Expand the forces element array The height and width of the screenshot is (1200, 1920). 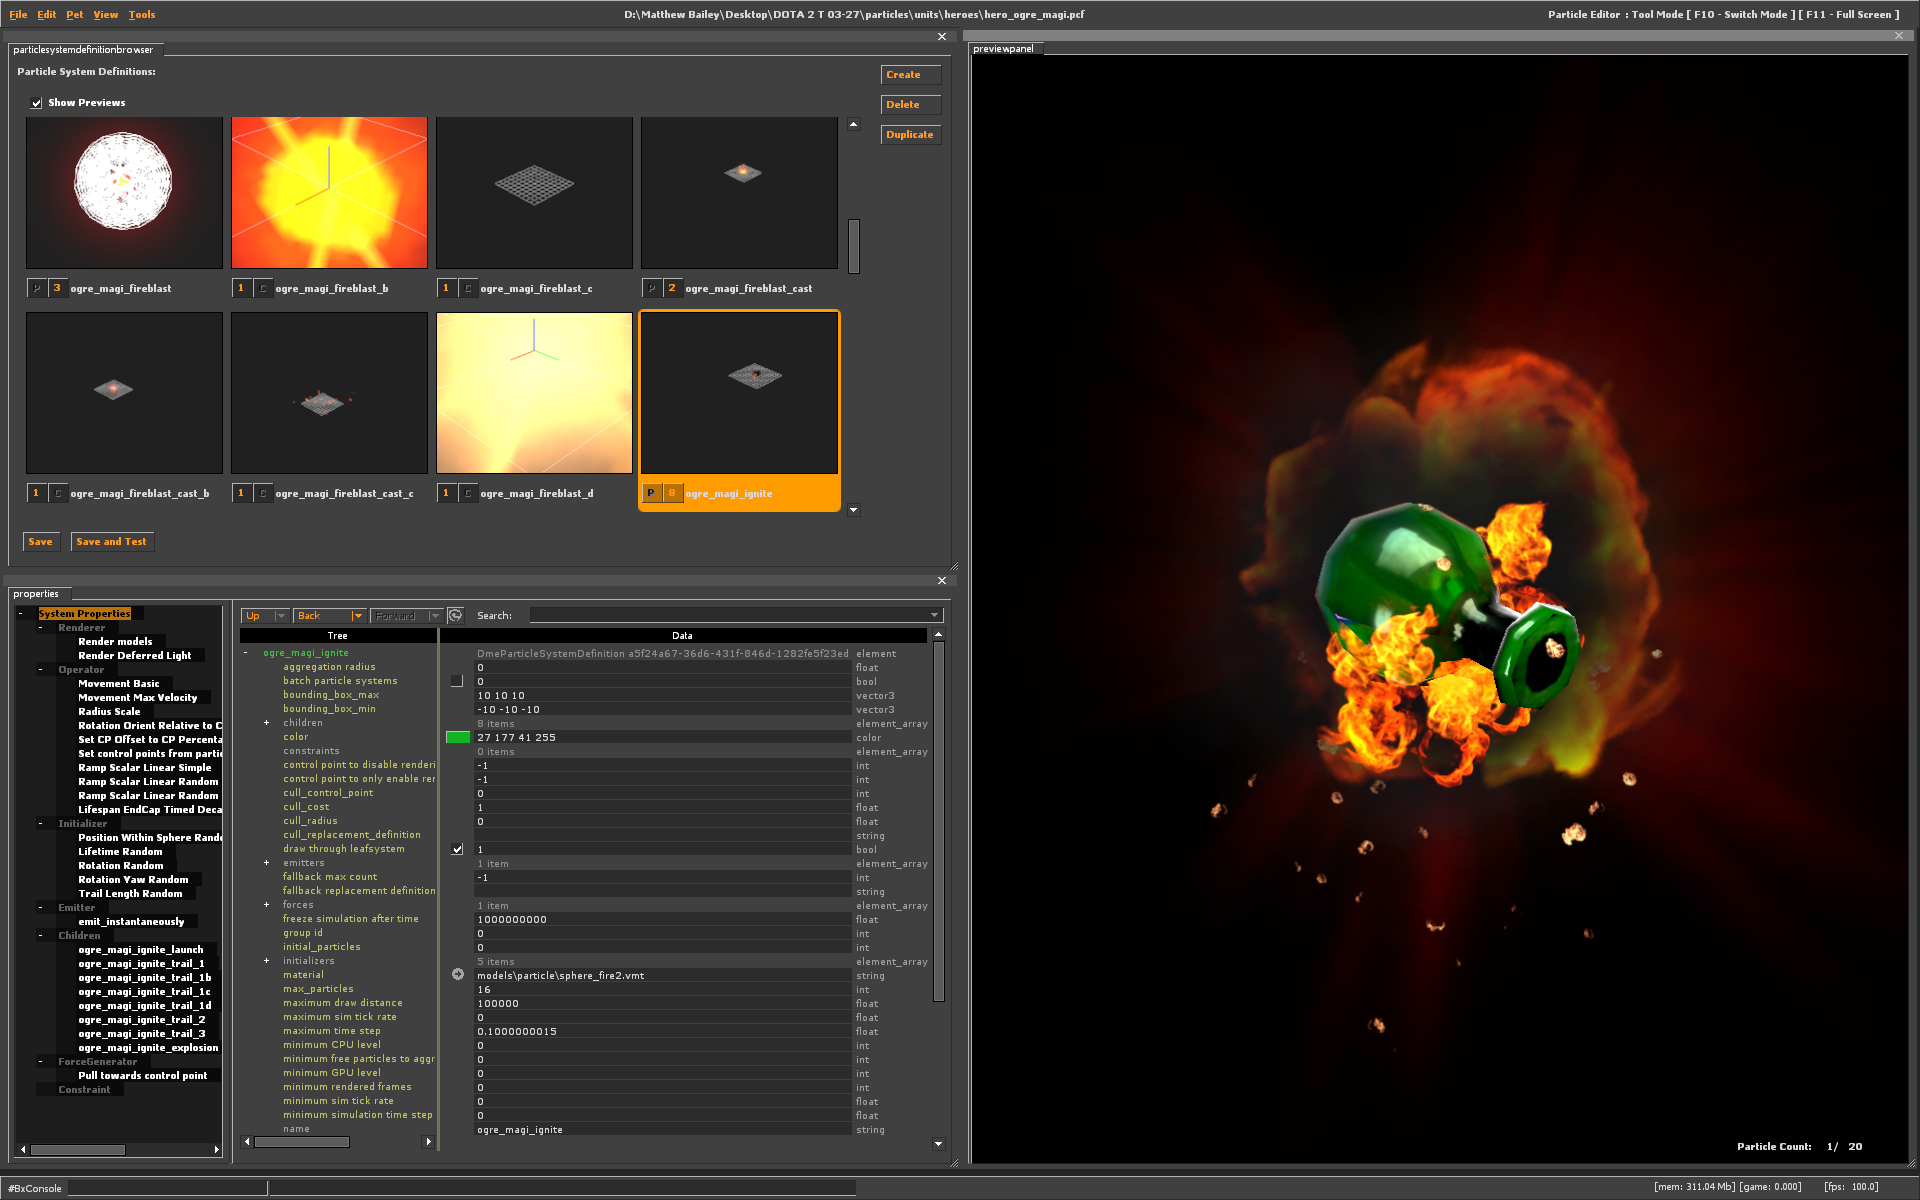tap(266, 905)
